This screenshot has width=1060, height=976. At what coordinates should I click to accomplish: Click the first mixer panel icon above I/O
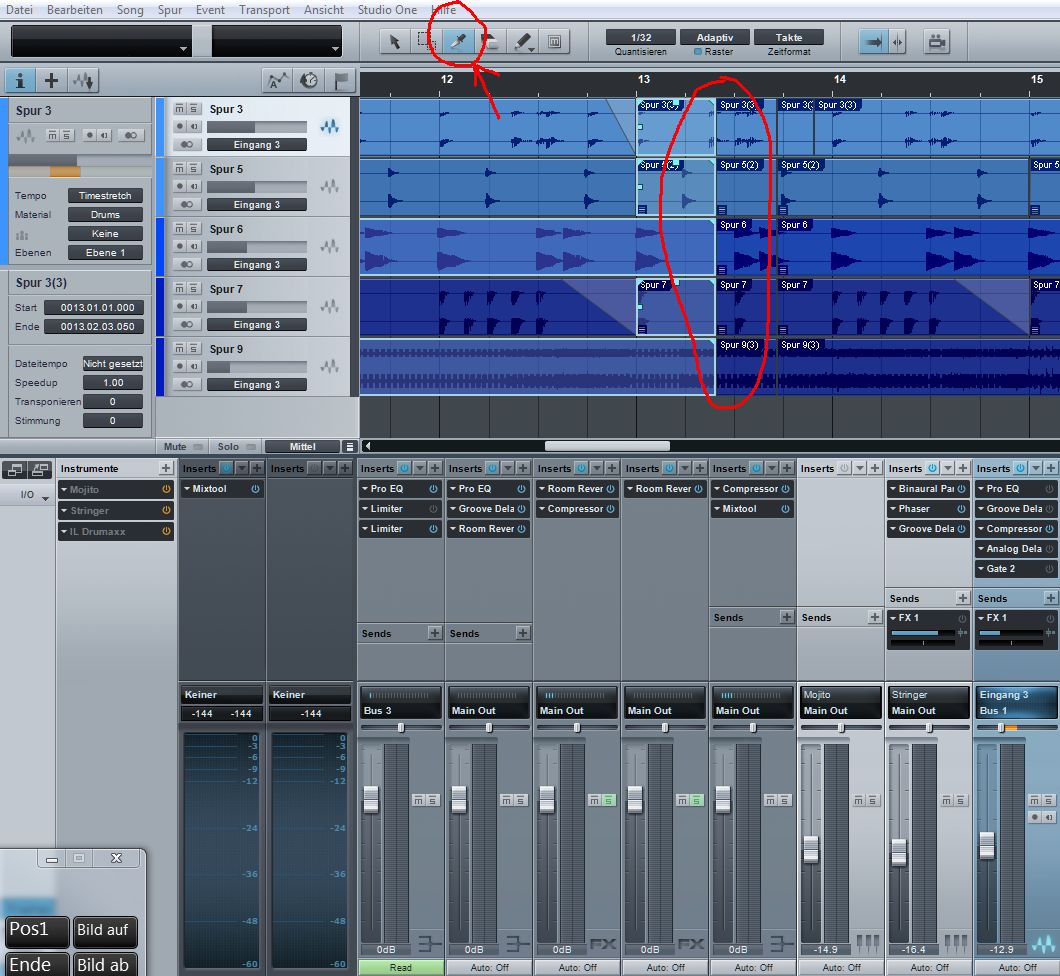point(15,468)
